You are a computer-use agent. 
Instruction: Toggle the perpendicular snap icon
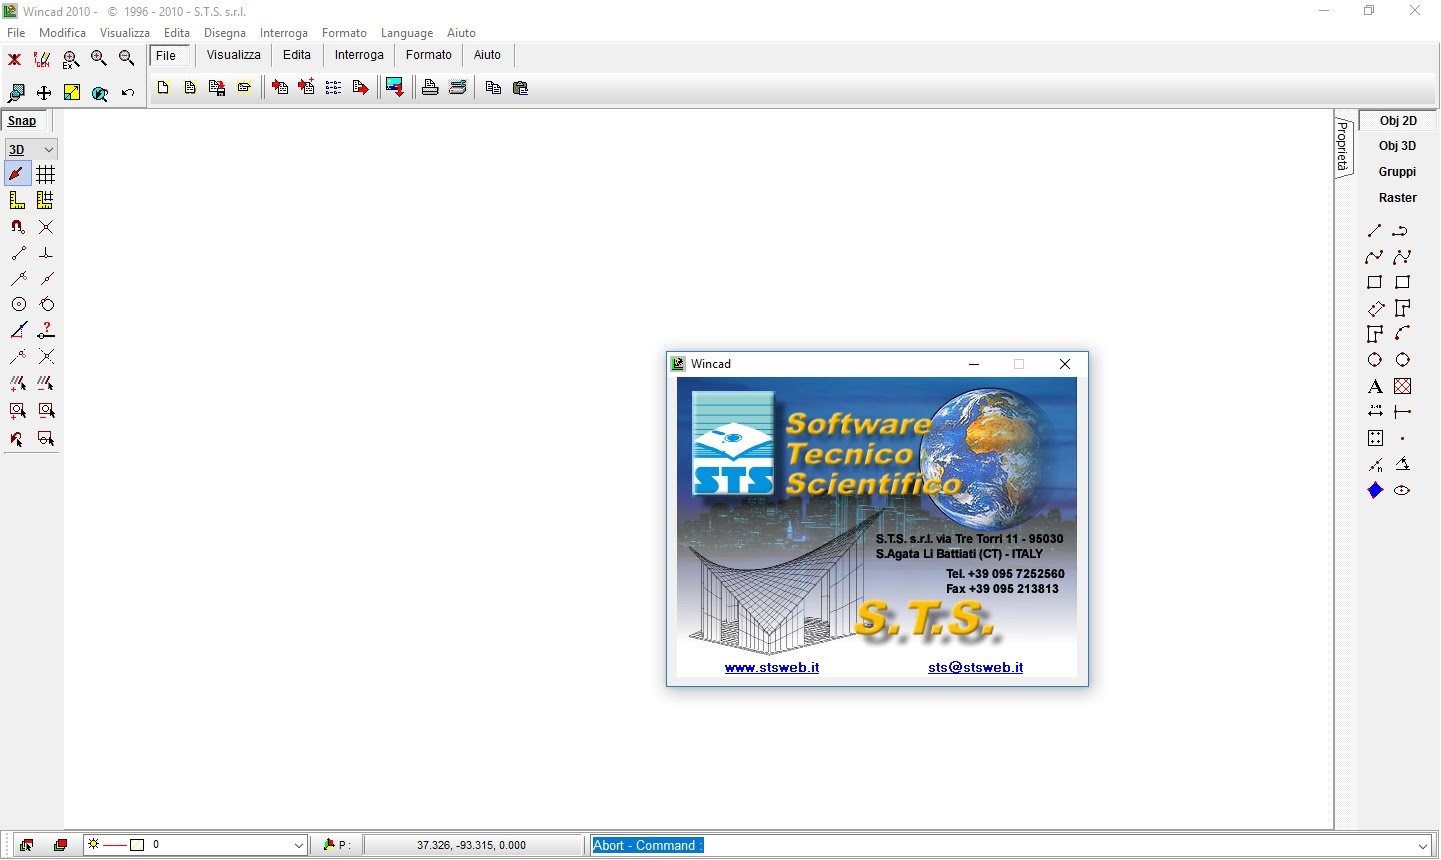coord(46,253)
